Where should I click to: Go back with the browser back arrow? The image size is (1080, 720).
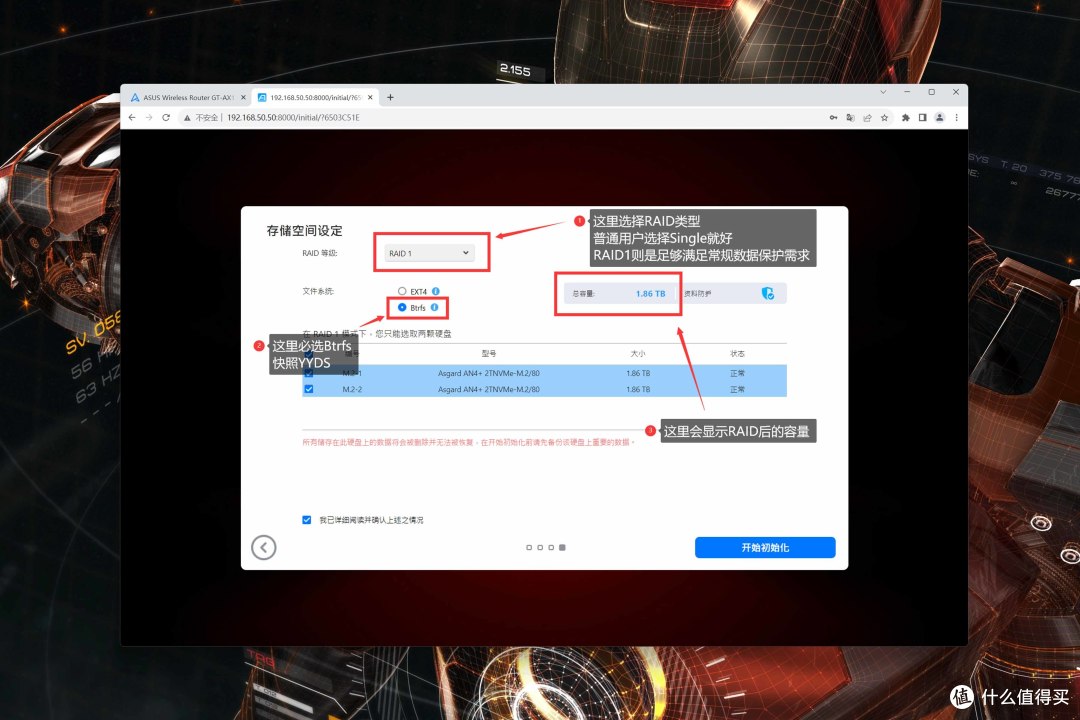coord(132,117)
